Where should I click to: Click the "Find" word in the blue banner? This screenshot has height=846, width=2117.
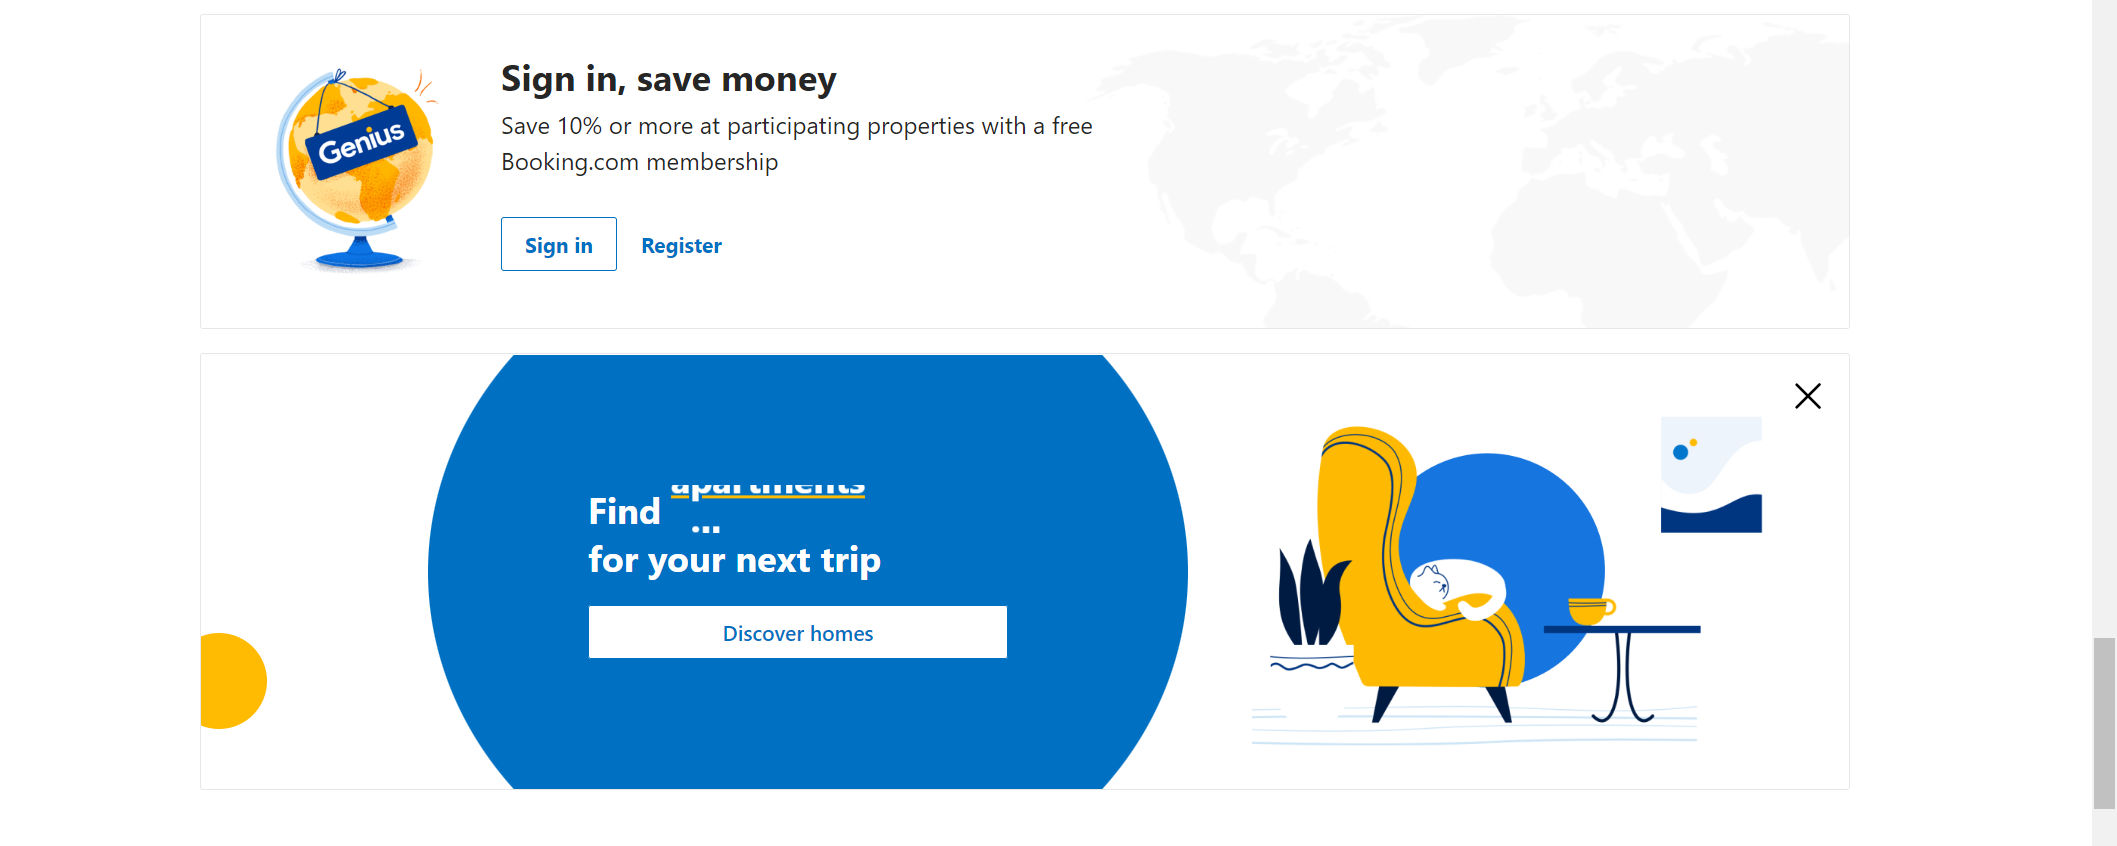[624, 512]
